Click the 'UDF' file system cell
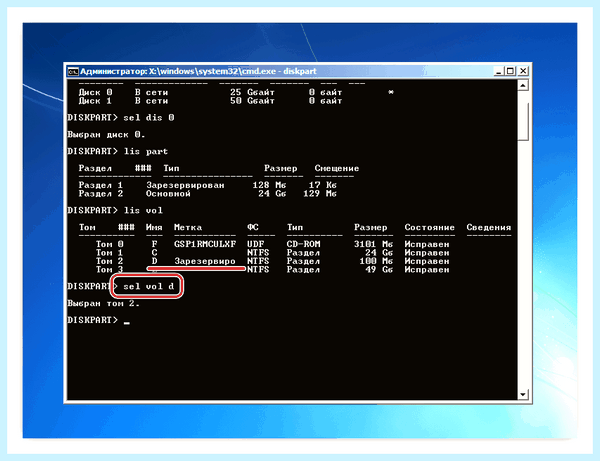Screen dimensions: 600x461 (x=256, y=244)
